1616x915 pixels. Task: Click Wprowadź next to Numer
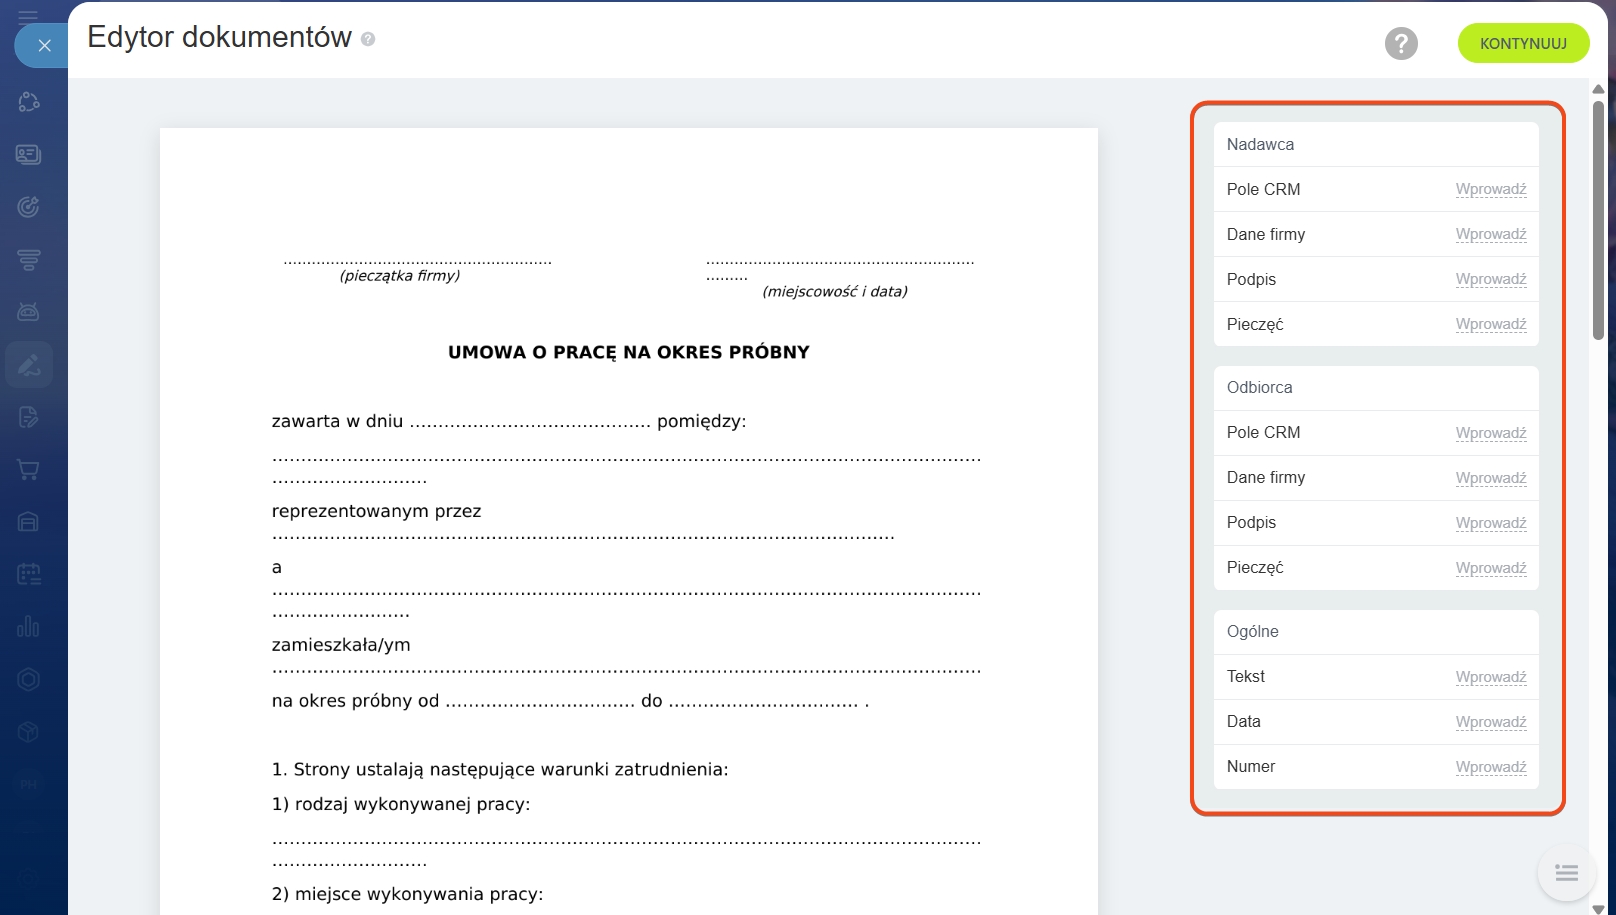1490,767
